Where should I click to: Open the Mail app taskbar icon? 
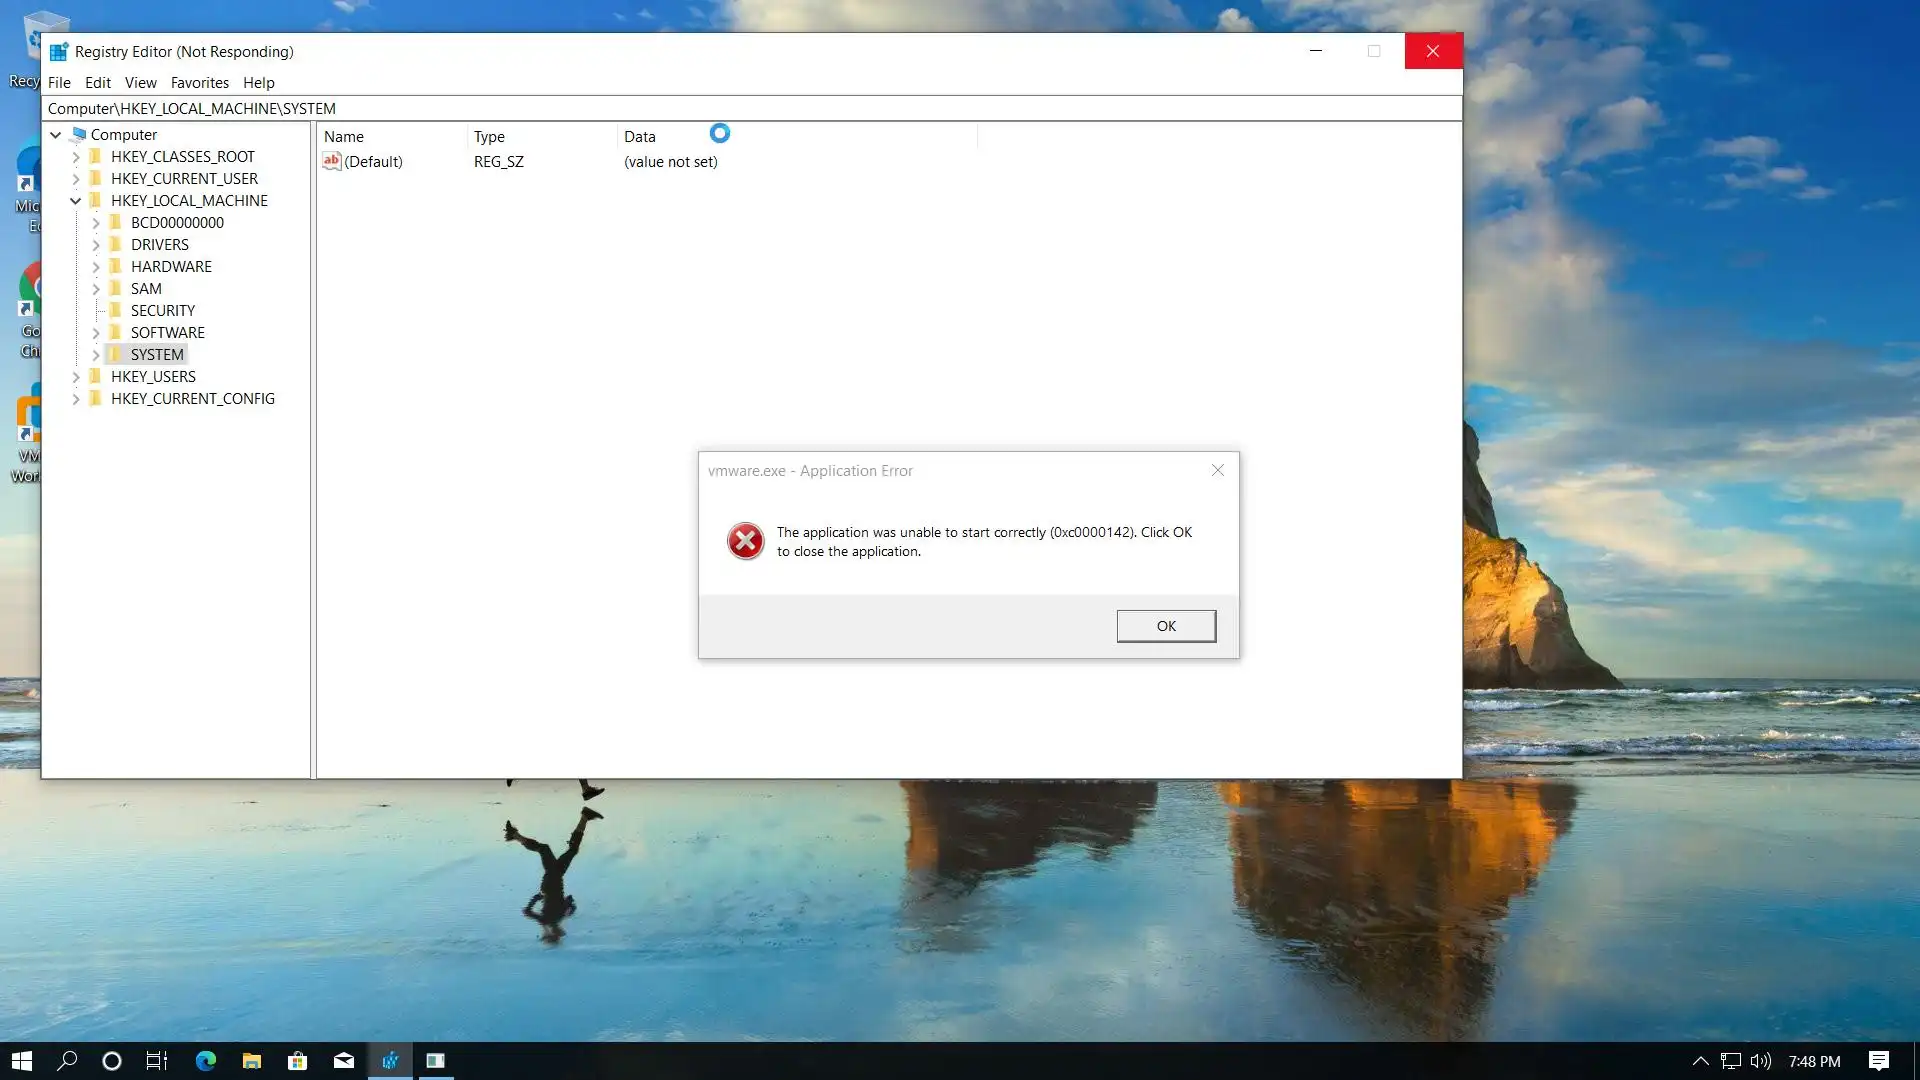343,1061
